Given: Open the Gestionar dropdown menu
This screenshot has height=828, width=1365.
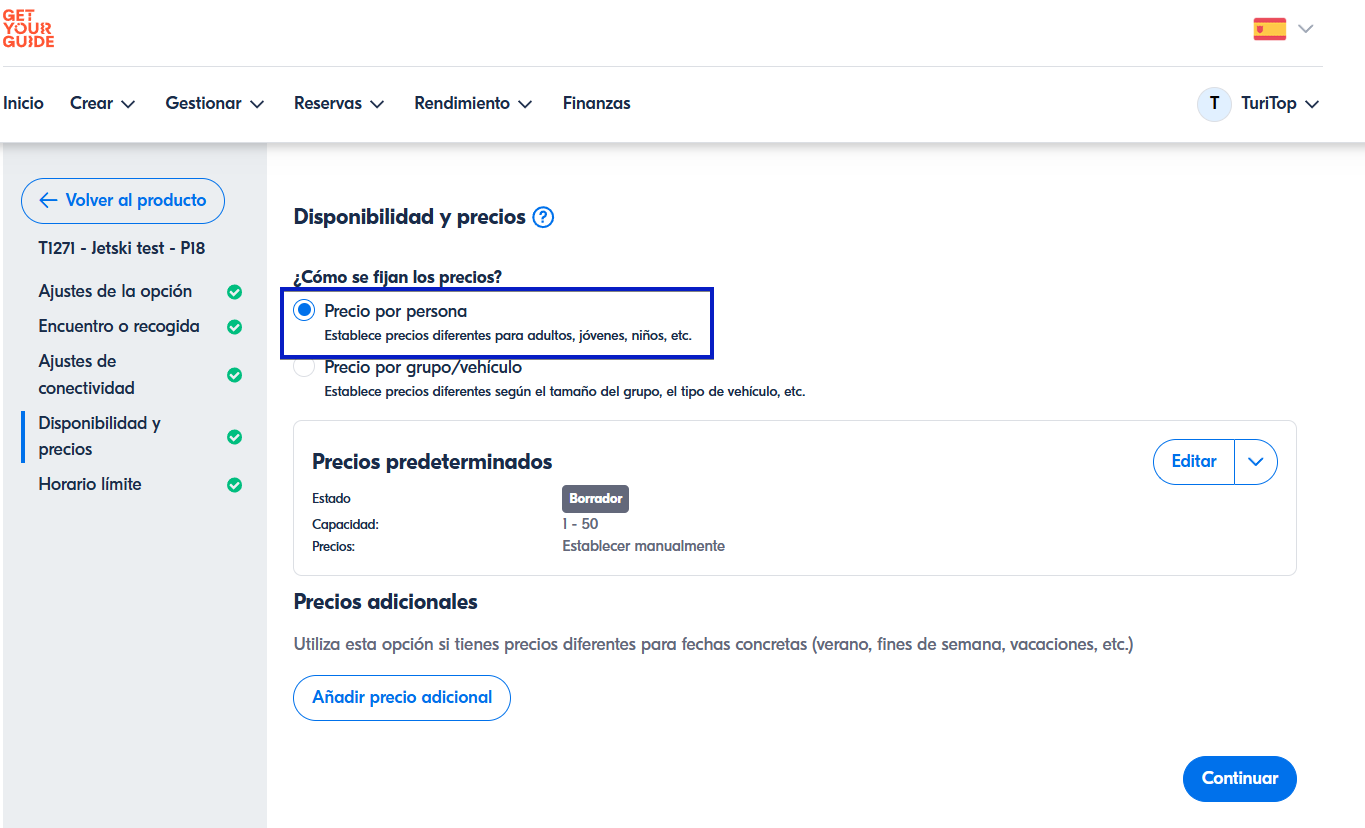Looking at the screenshot, I should click(x=214, y=104).
